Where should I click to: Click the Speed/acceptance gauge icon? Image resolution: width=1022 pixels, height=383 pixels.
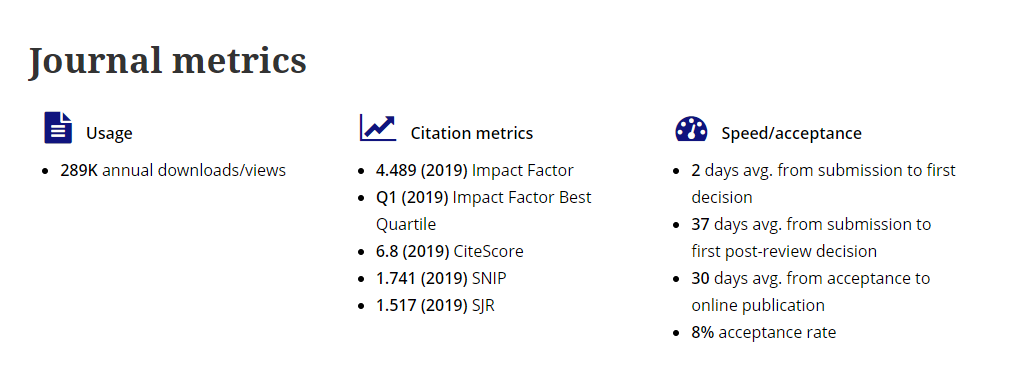(x=692, y=129)
